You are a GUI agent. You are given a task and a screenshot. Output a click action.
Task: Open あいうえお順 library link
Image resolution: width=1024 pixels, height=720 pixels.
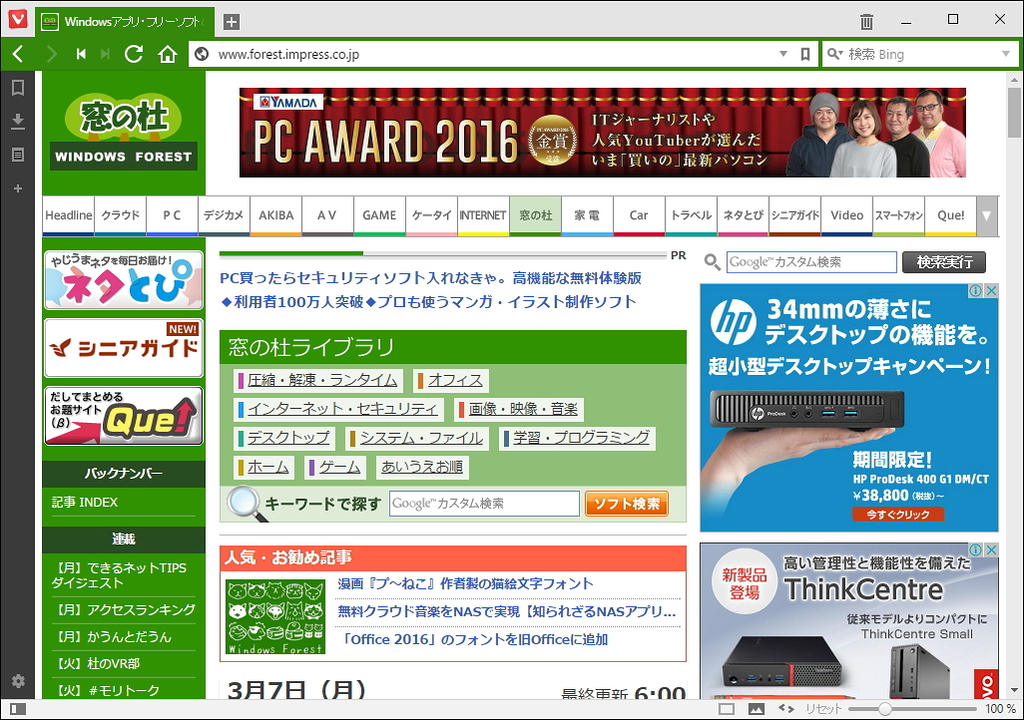(x=422, y=467)
